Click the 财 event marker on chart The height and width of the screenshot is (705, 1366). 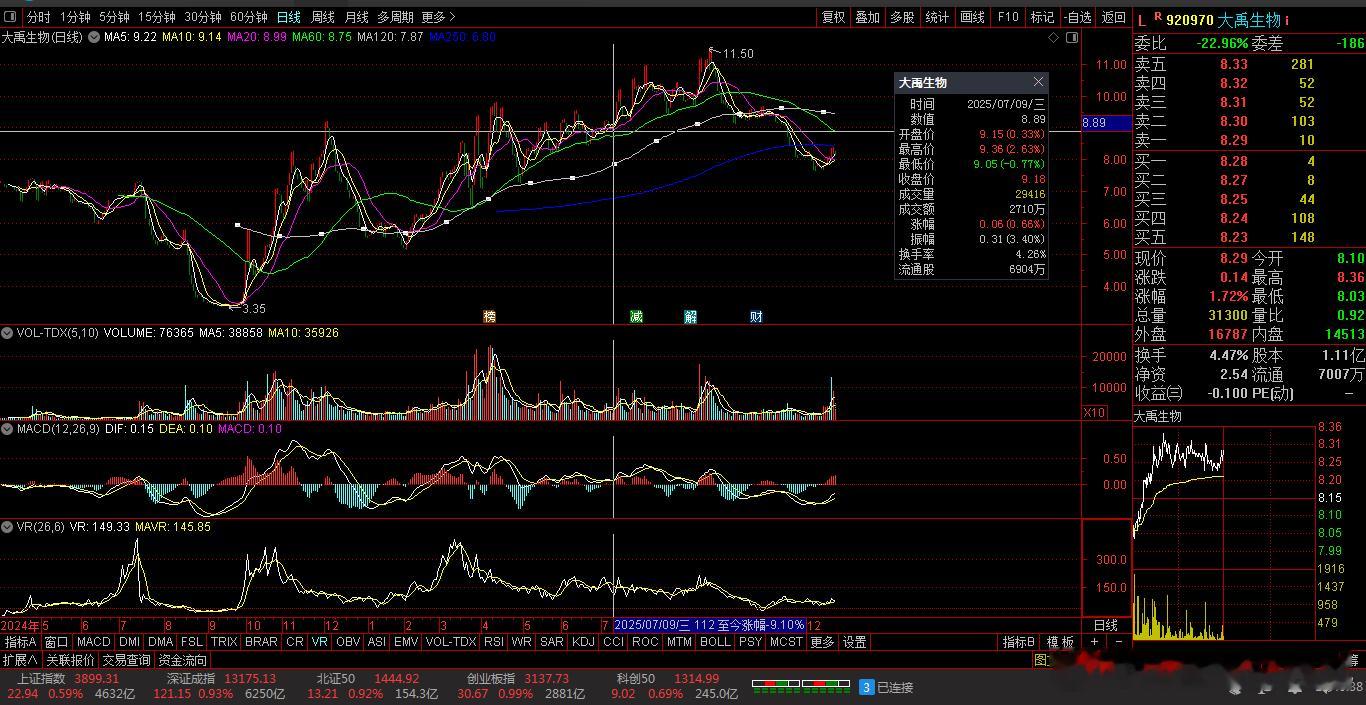tap(756, 316)
